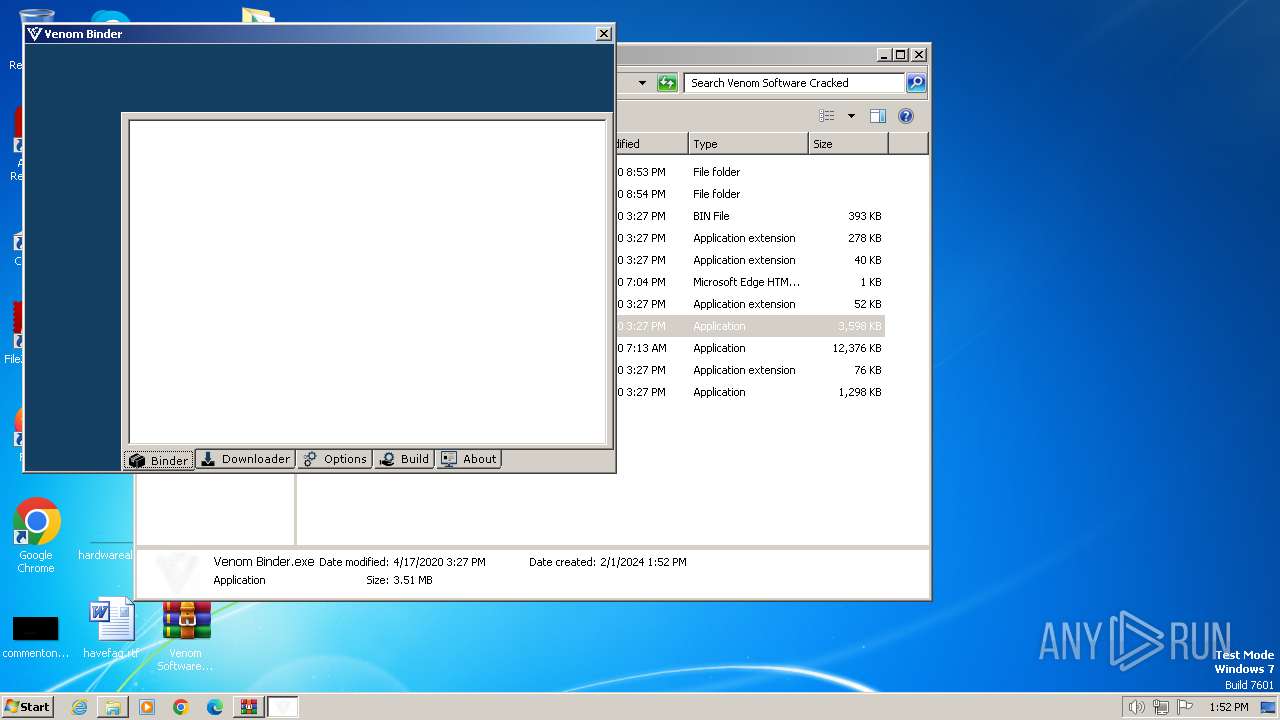Select the 1,298 KB Application row
This screenshot has width=1280, height=720.
click(x=750, y=392)
